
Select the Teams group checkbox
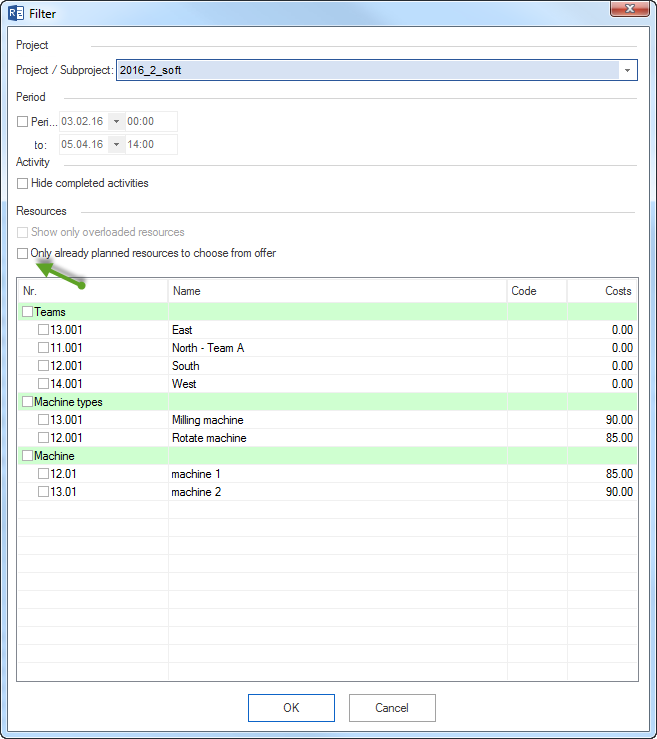27,312
